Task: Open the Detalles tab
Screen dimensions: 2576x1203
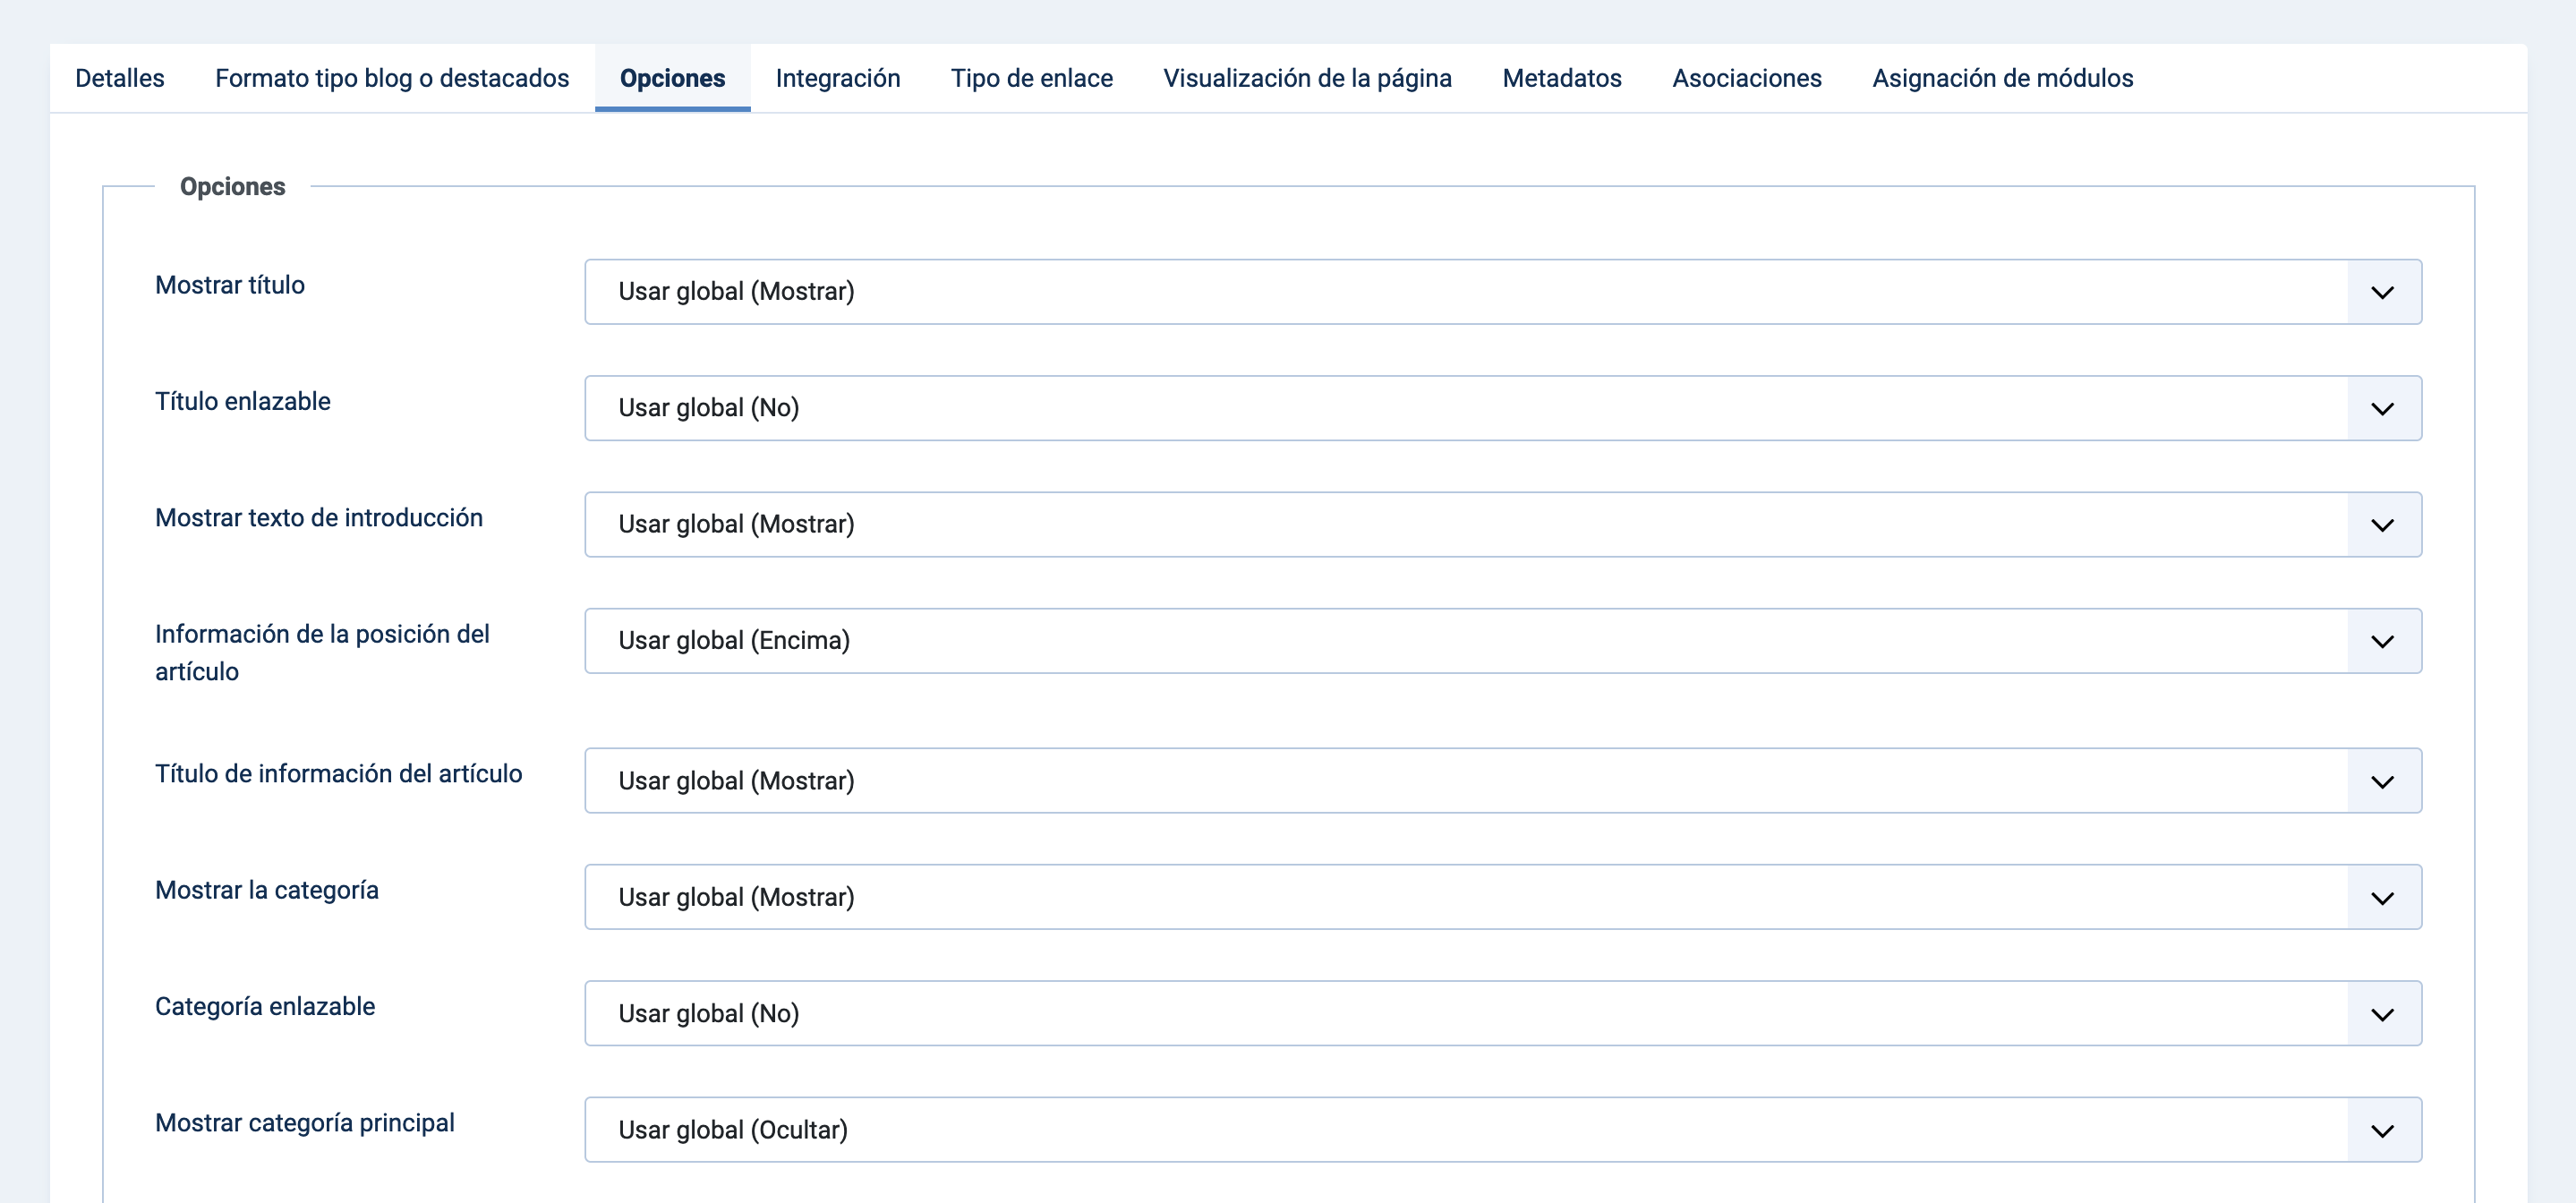Action: [x=120, y=78]
